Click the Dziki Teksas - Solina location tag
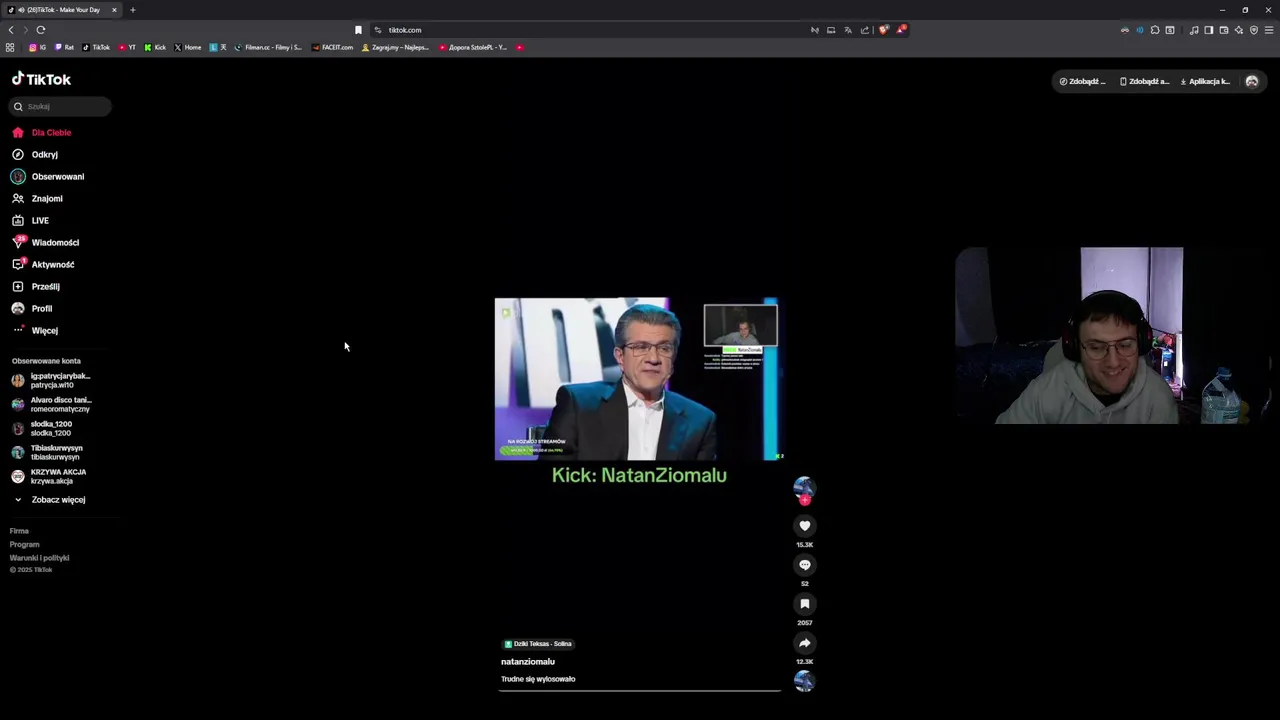Screen dimensions: 1280x720 tap(539, 644)
